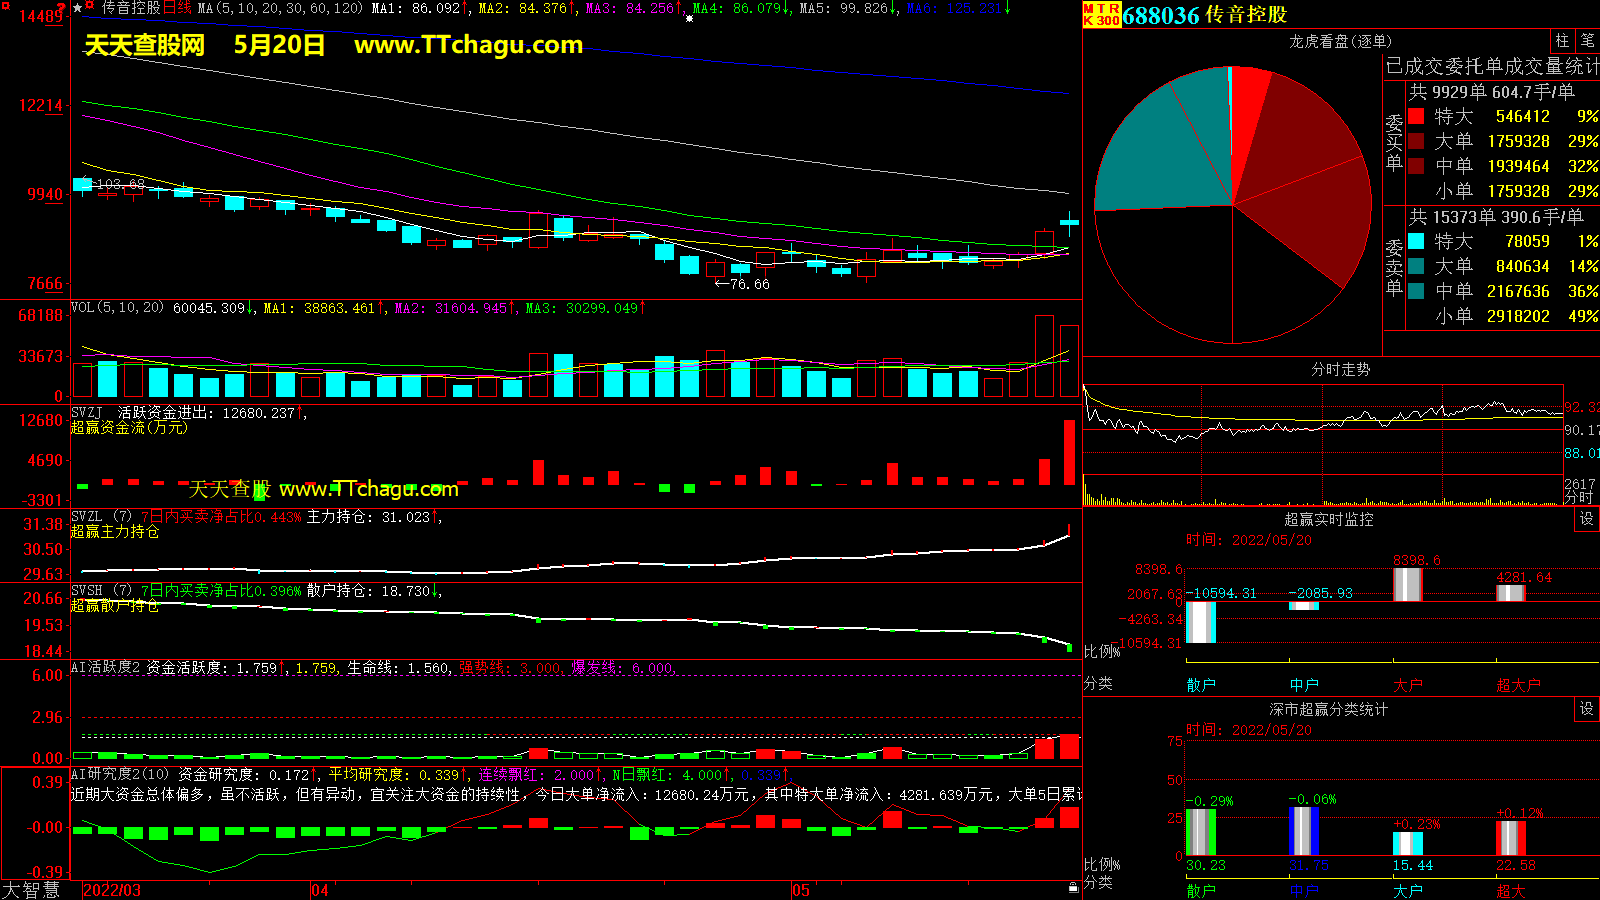Click the 大智慧 label at bottom-left
Viewport: 1600px width, 900px height.
(x=31, y=890)
